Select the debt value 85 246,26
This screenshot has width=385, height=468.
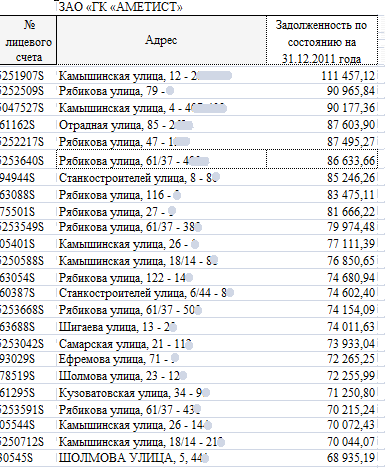[x=351, y=178]
